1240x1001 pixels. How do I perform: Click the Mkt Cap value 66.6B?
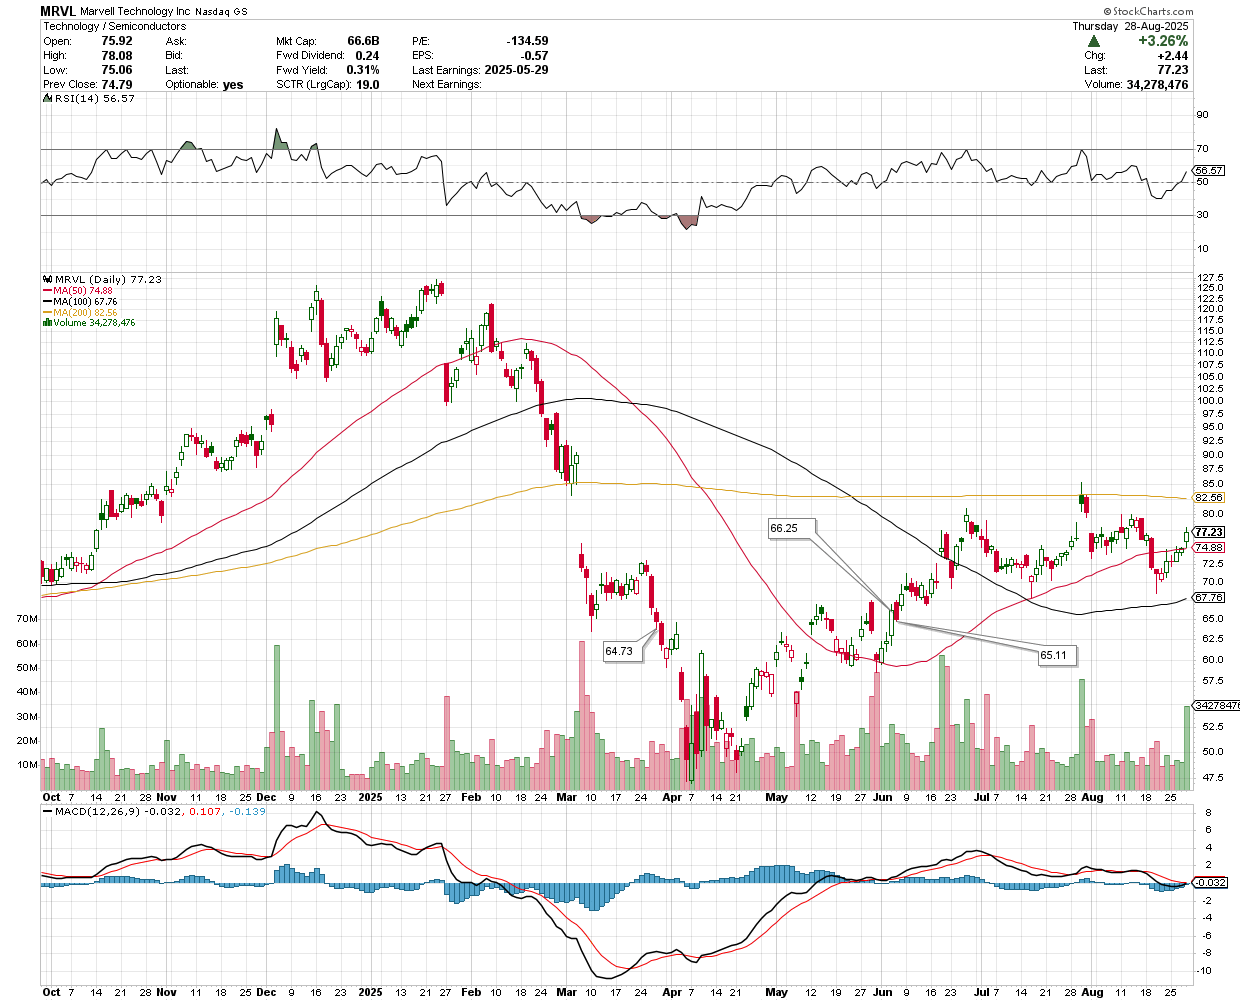[x=363, y=41]
